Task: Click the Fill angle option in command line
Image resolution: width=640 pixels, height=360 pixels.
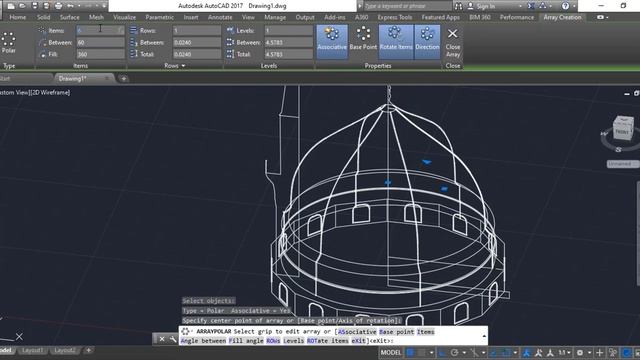Action: click(245, 340)
